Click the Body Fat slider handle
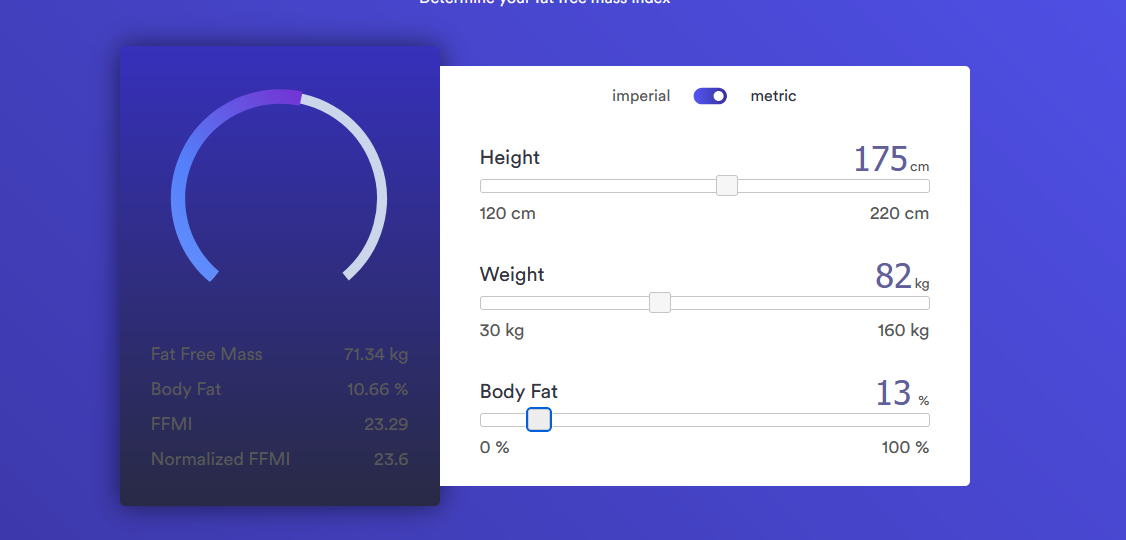This screenshot has height=540, width=1126. [539, 419]
